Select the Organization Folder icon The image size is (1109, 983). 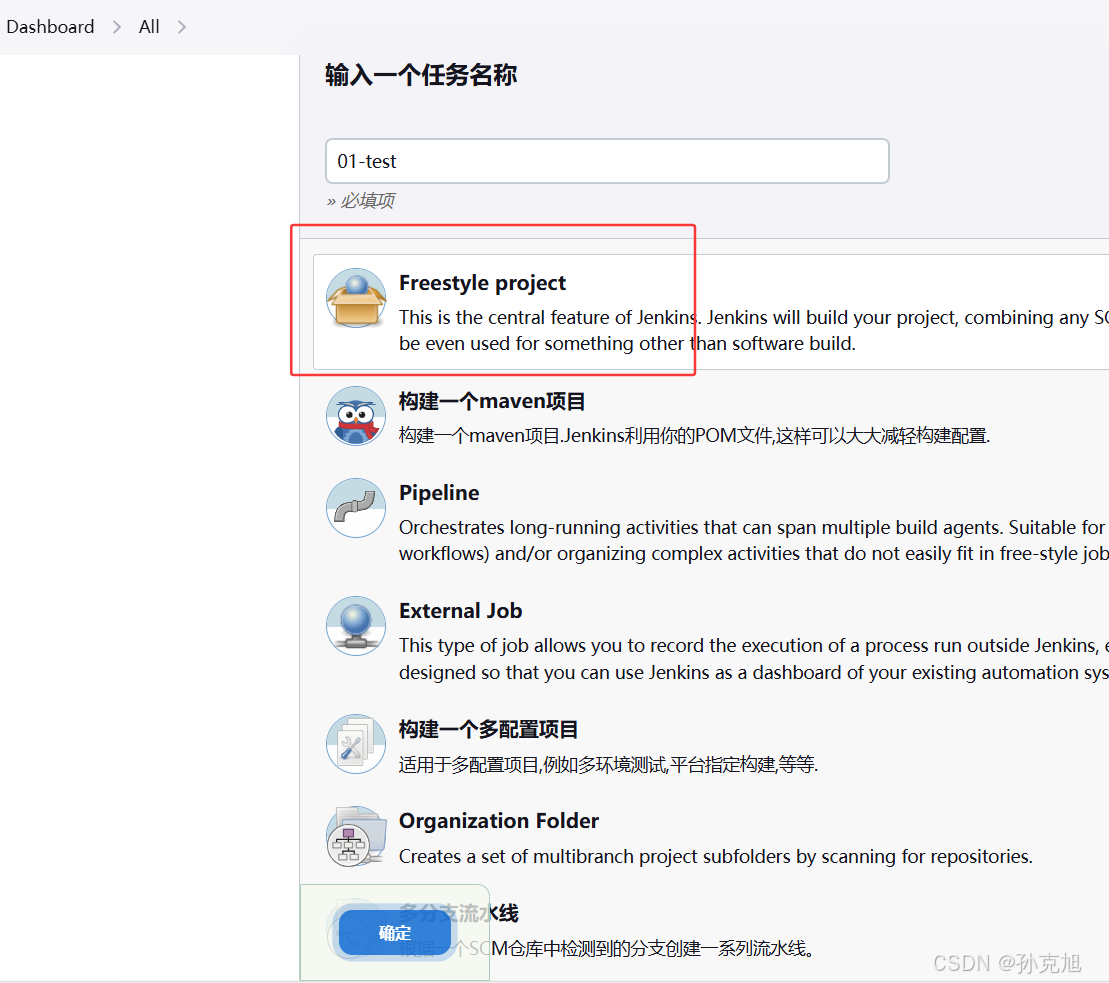[x=356, y=837]
